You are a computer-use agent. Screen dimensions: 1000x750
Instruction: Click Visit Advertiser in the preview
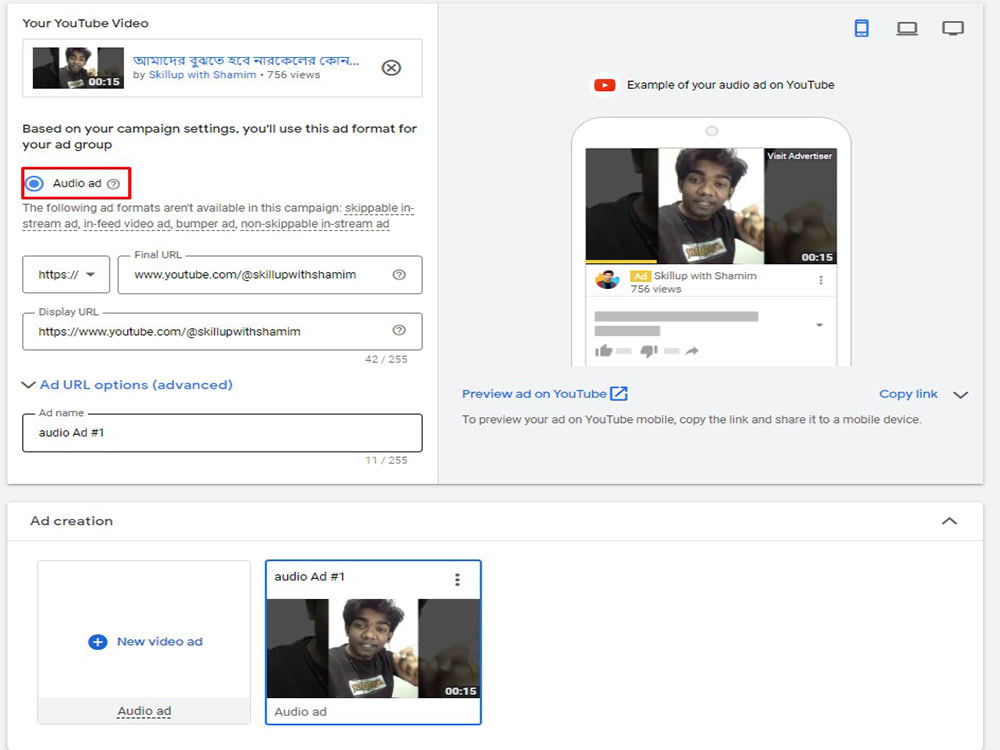(x=799, y=156)
